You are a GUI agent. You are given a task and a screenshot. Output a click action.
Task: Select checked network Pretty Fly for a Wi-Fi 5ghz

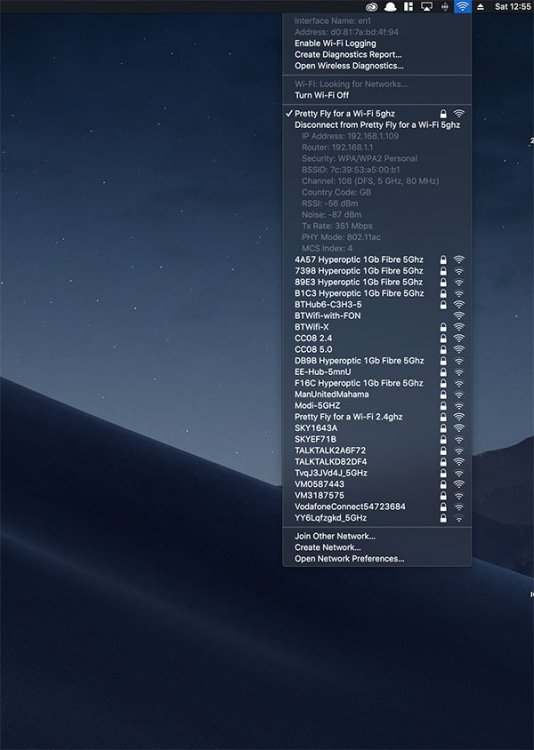[377, 113]
